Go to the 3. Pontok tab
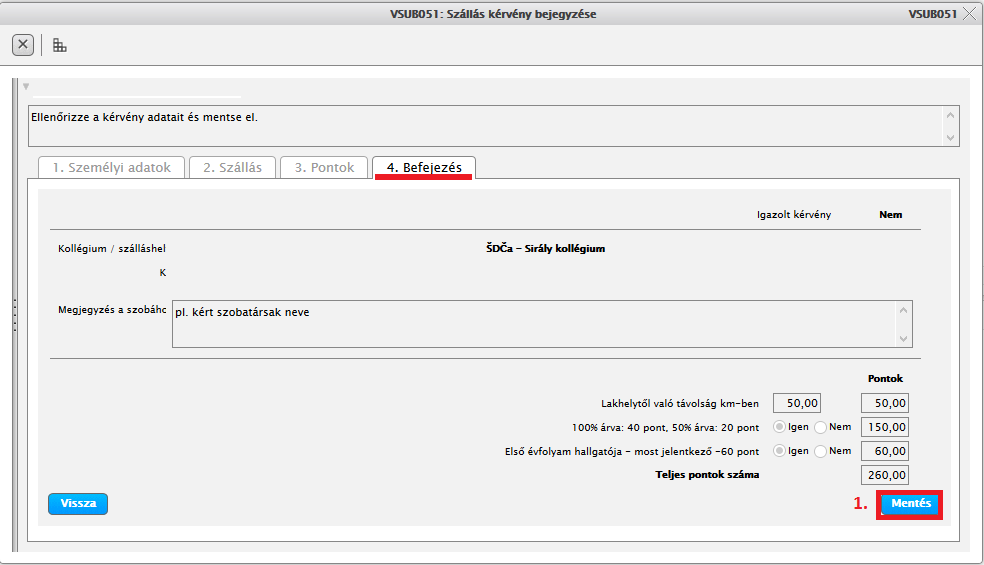 tap(324, 168)
